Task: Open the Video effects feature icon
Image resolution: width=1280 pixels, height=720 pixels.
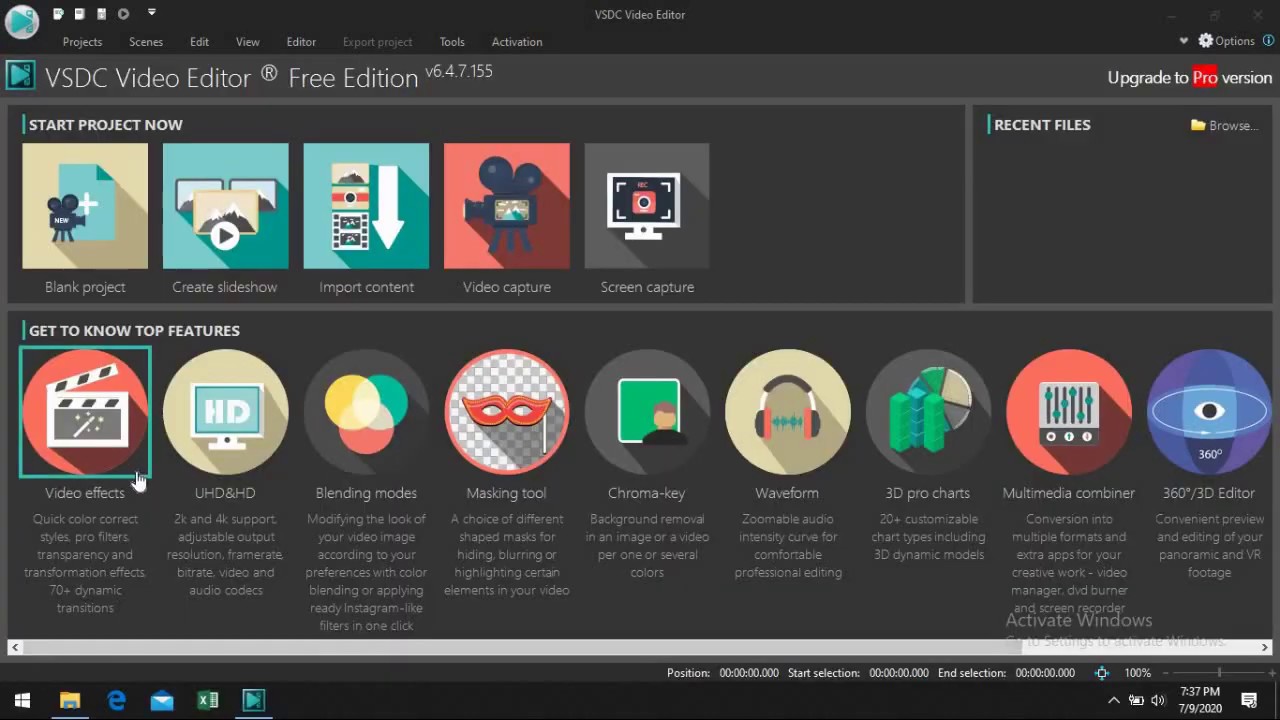Action: [85, 412]
